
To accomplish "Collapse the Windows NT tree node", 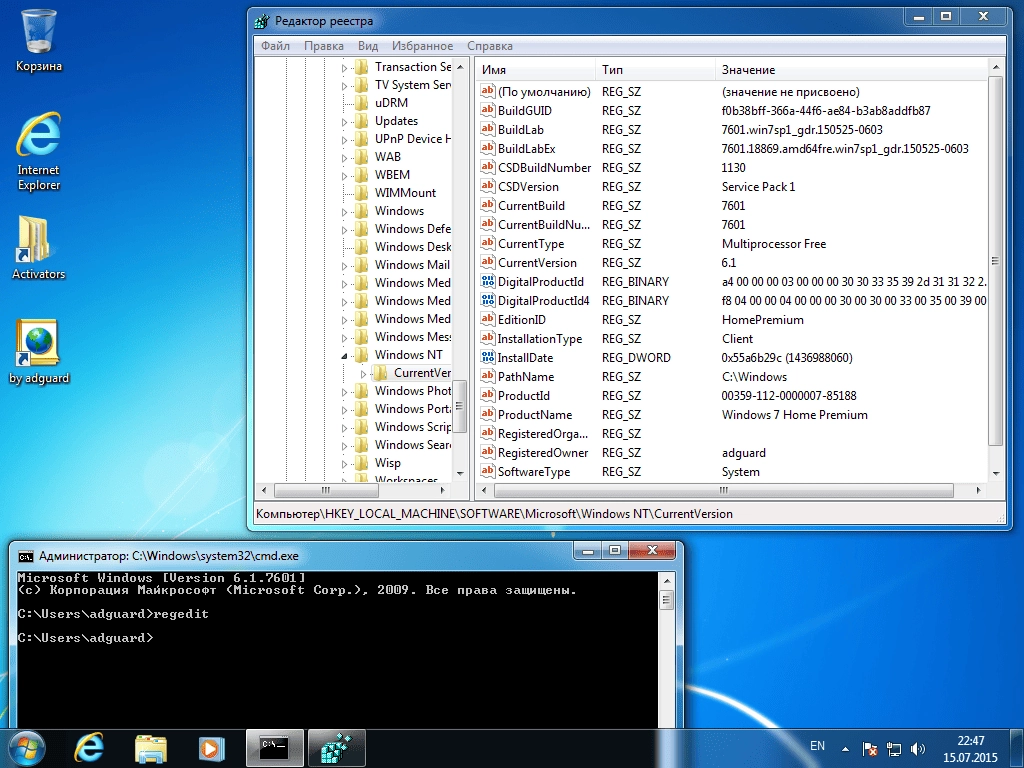I will 344,356.
